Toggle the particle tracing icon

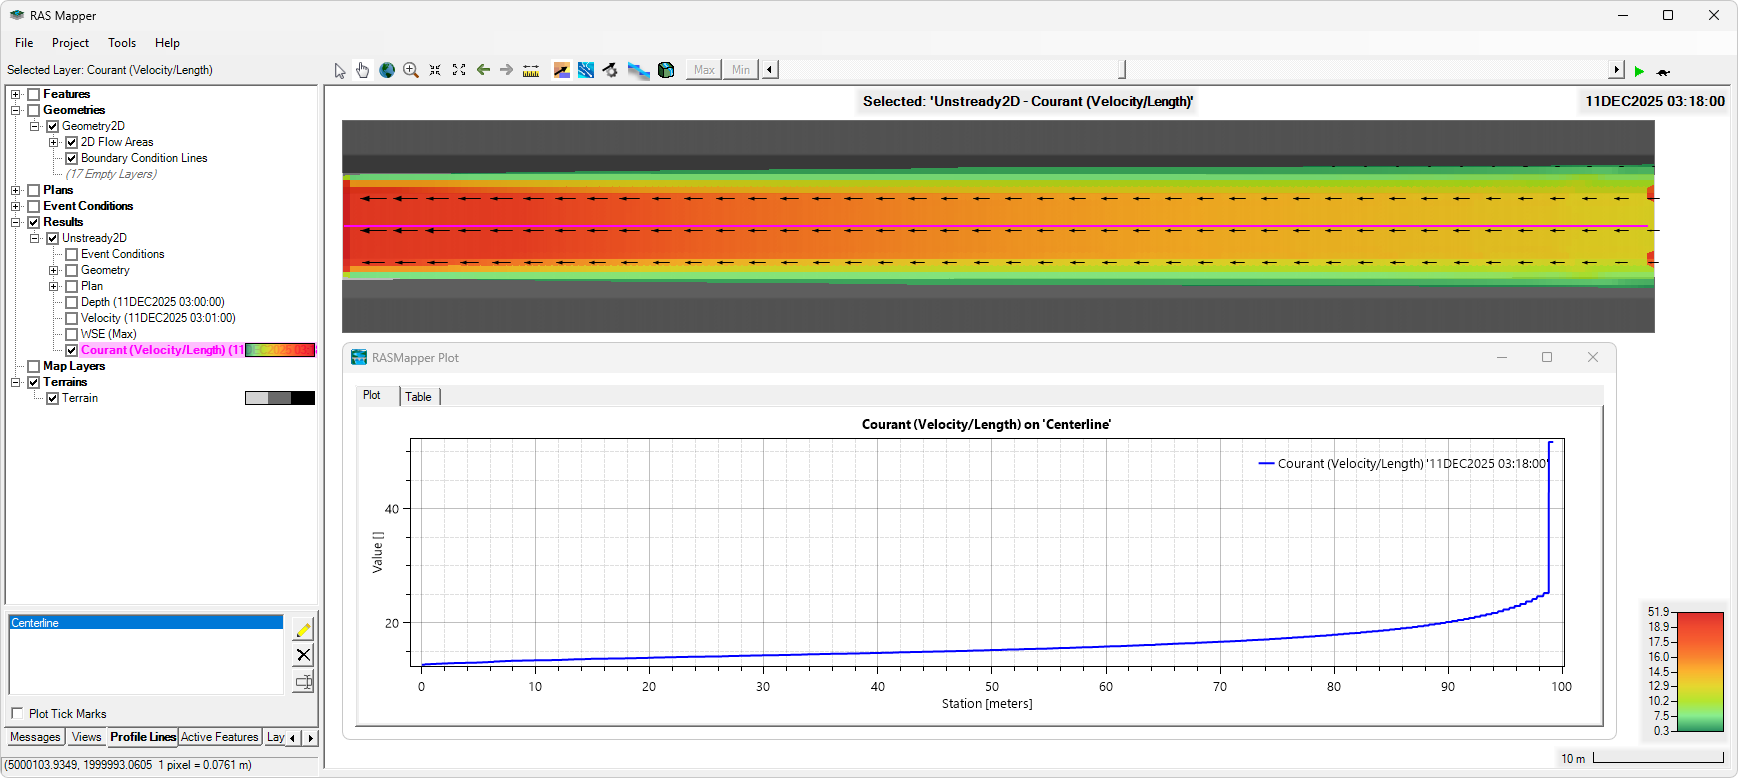(x=586, y=70)
